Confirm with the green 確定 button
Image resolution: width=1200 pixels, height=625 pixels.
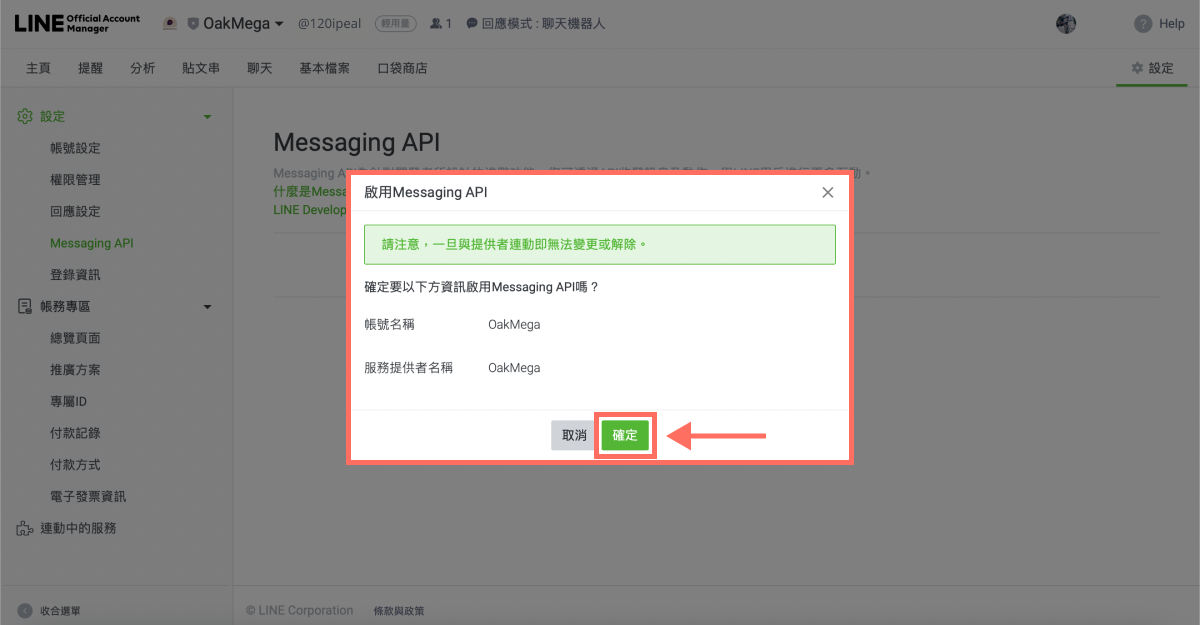click(x=625, y=435)
